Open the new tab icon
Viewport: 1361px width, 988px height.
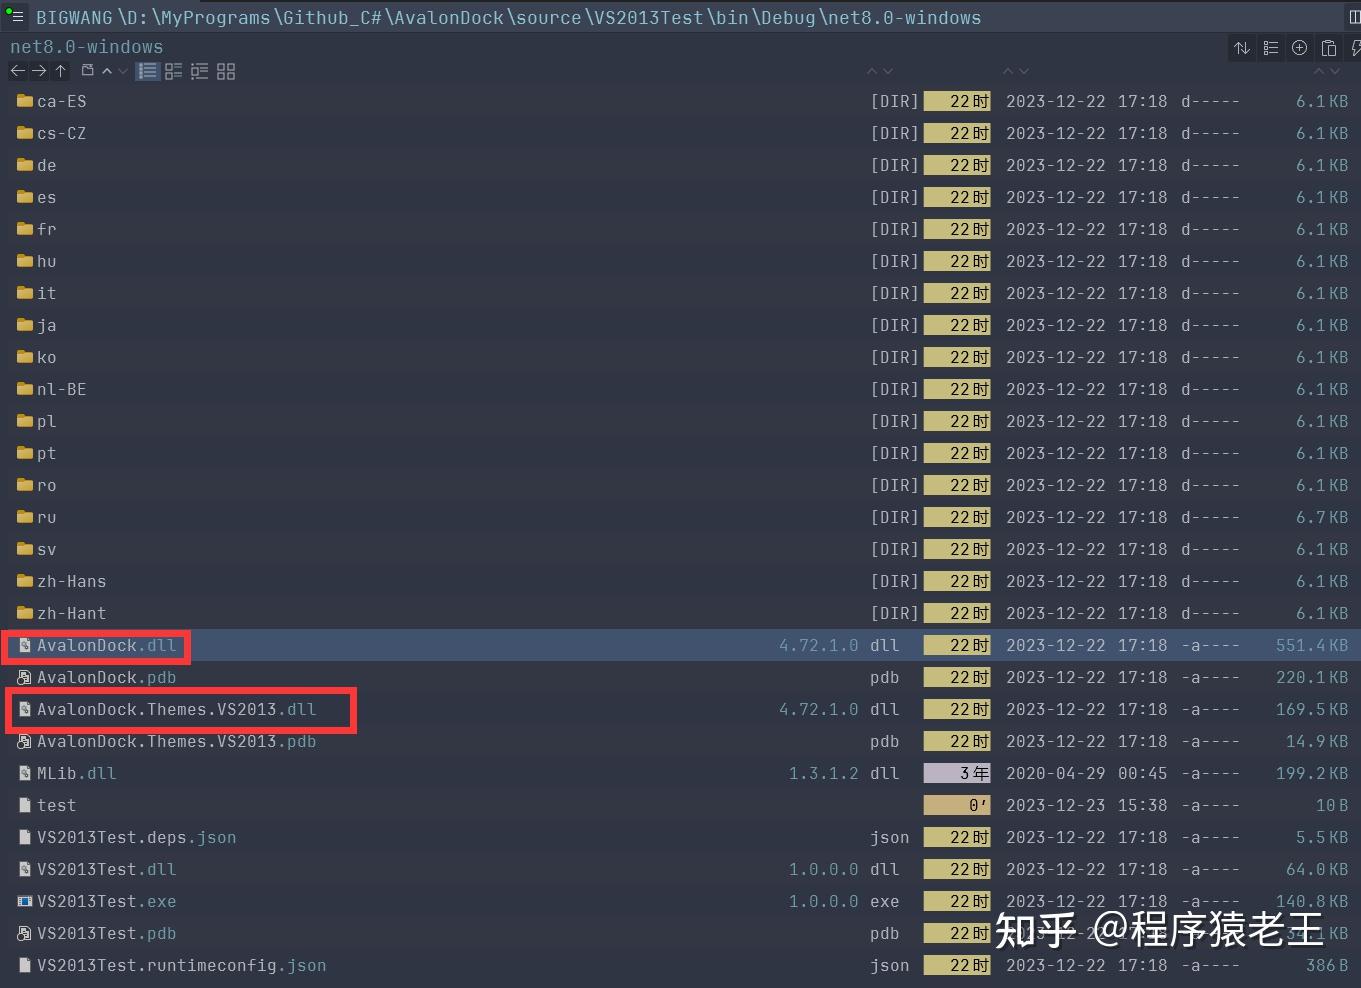(87, 71)
